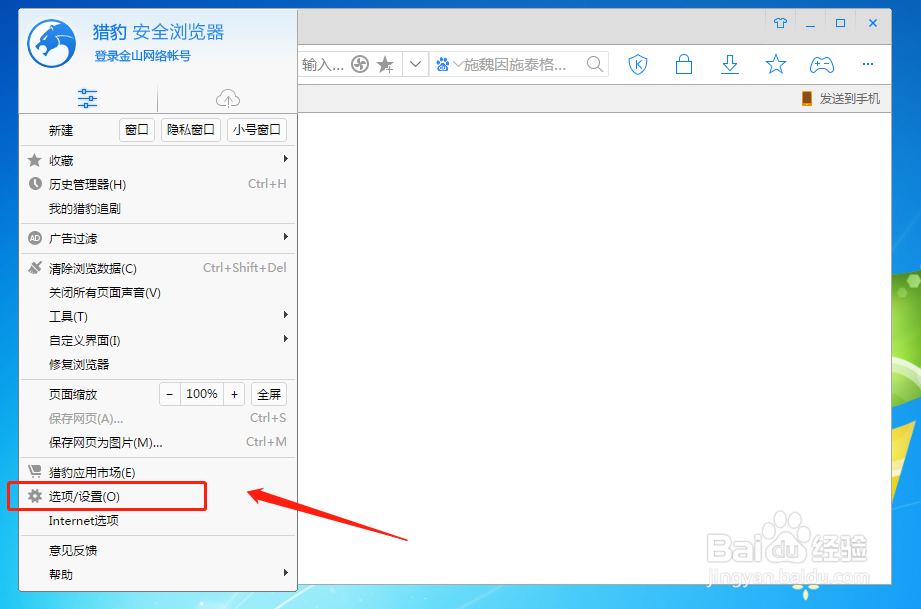
Task: Open the more options ellipsis icon
Action: point(868,64)
